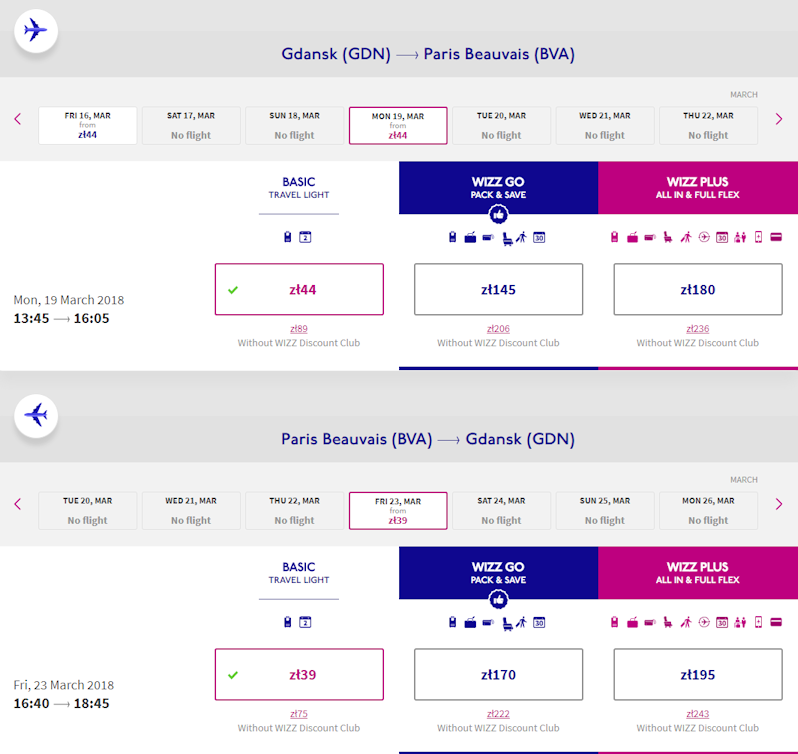Open the zł236 price without Discount Club
The image size is (798, 754).
coord(698,329)
